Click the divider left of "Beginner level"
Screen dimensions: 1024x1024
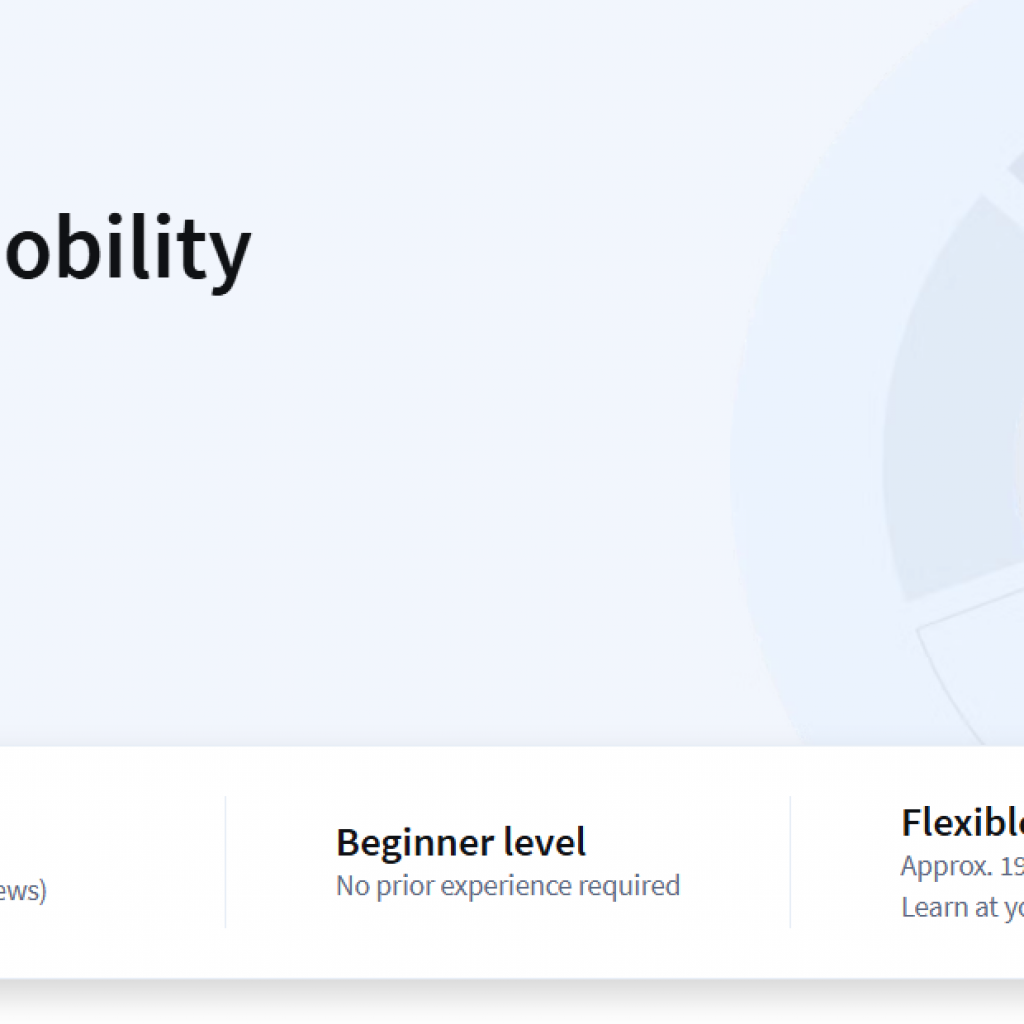[x=225, y=861]
